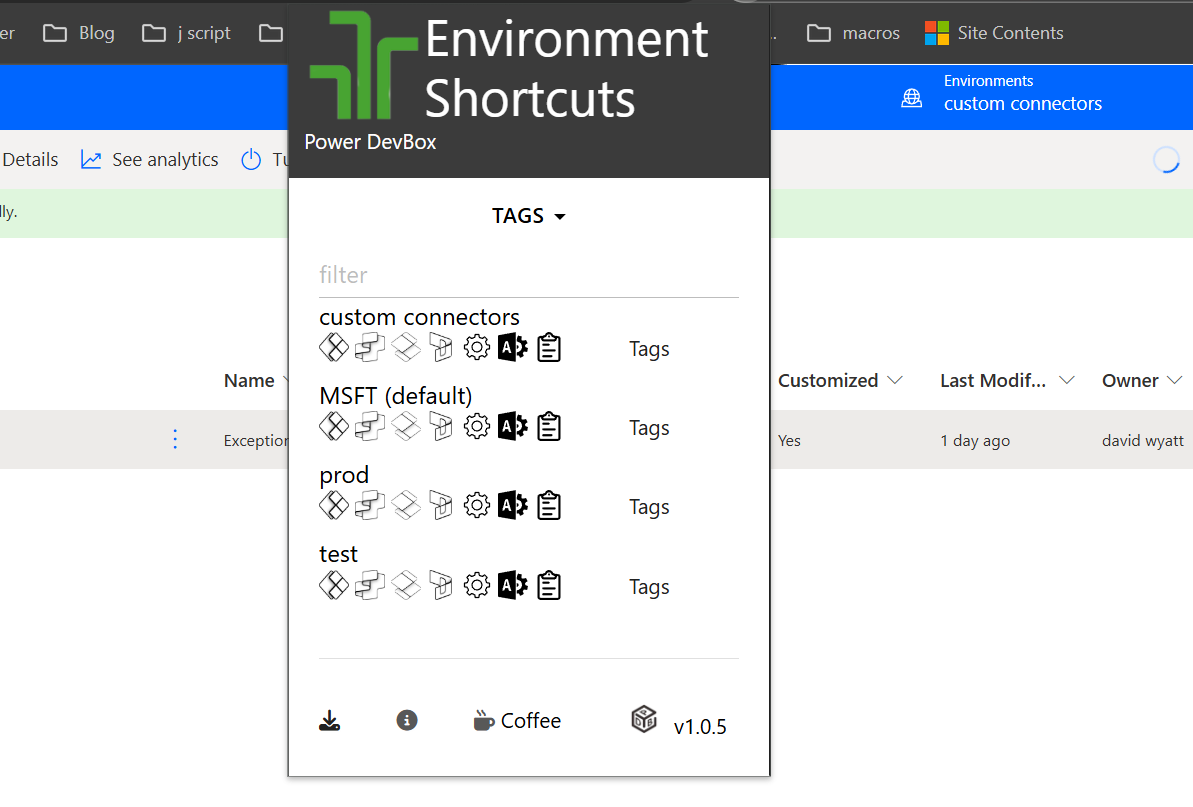Open Power Apps for prod environment
The height and width of the screenshot is (807, 1193).
[333, 506]
